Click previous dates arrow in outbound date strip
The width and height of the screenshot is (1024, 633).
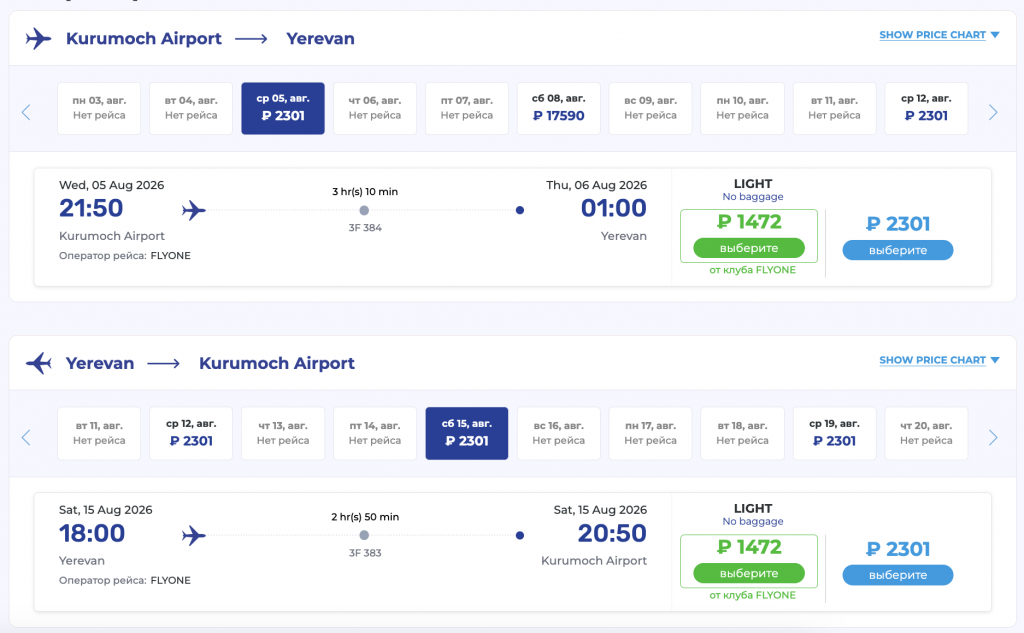pyautogui.click(x=26, y=112)
